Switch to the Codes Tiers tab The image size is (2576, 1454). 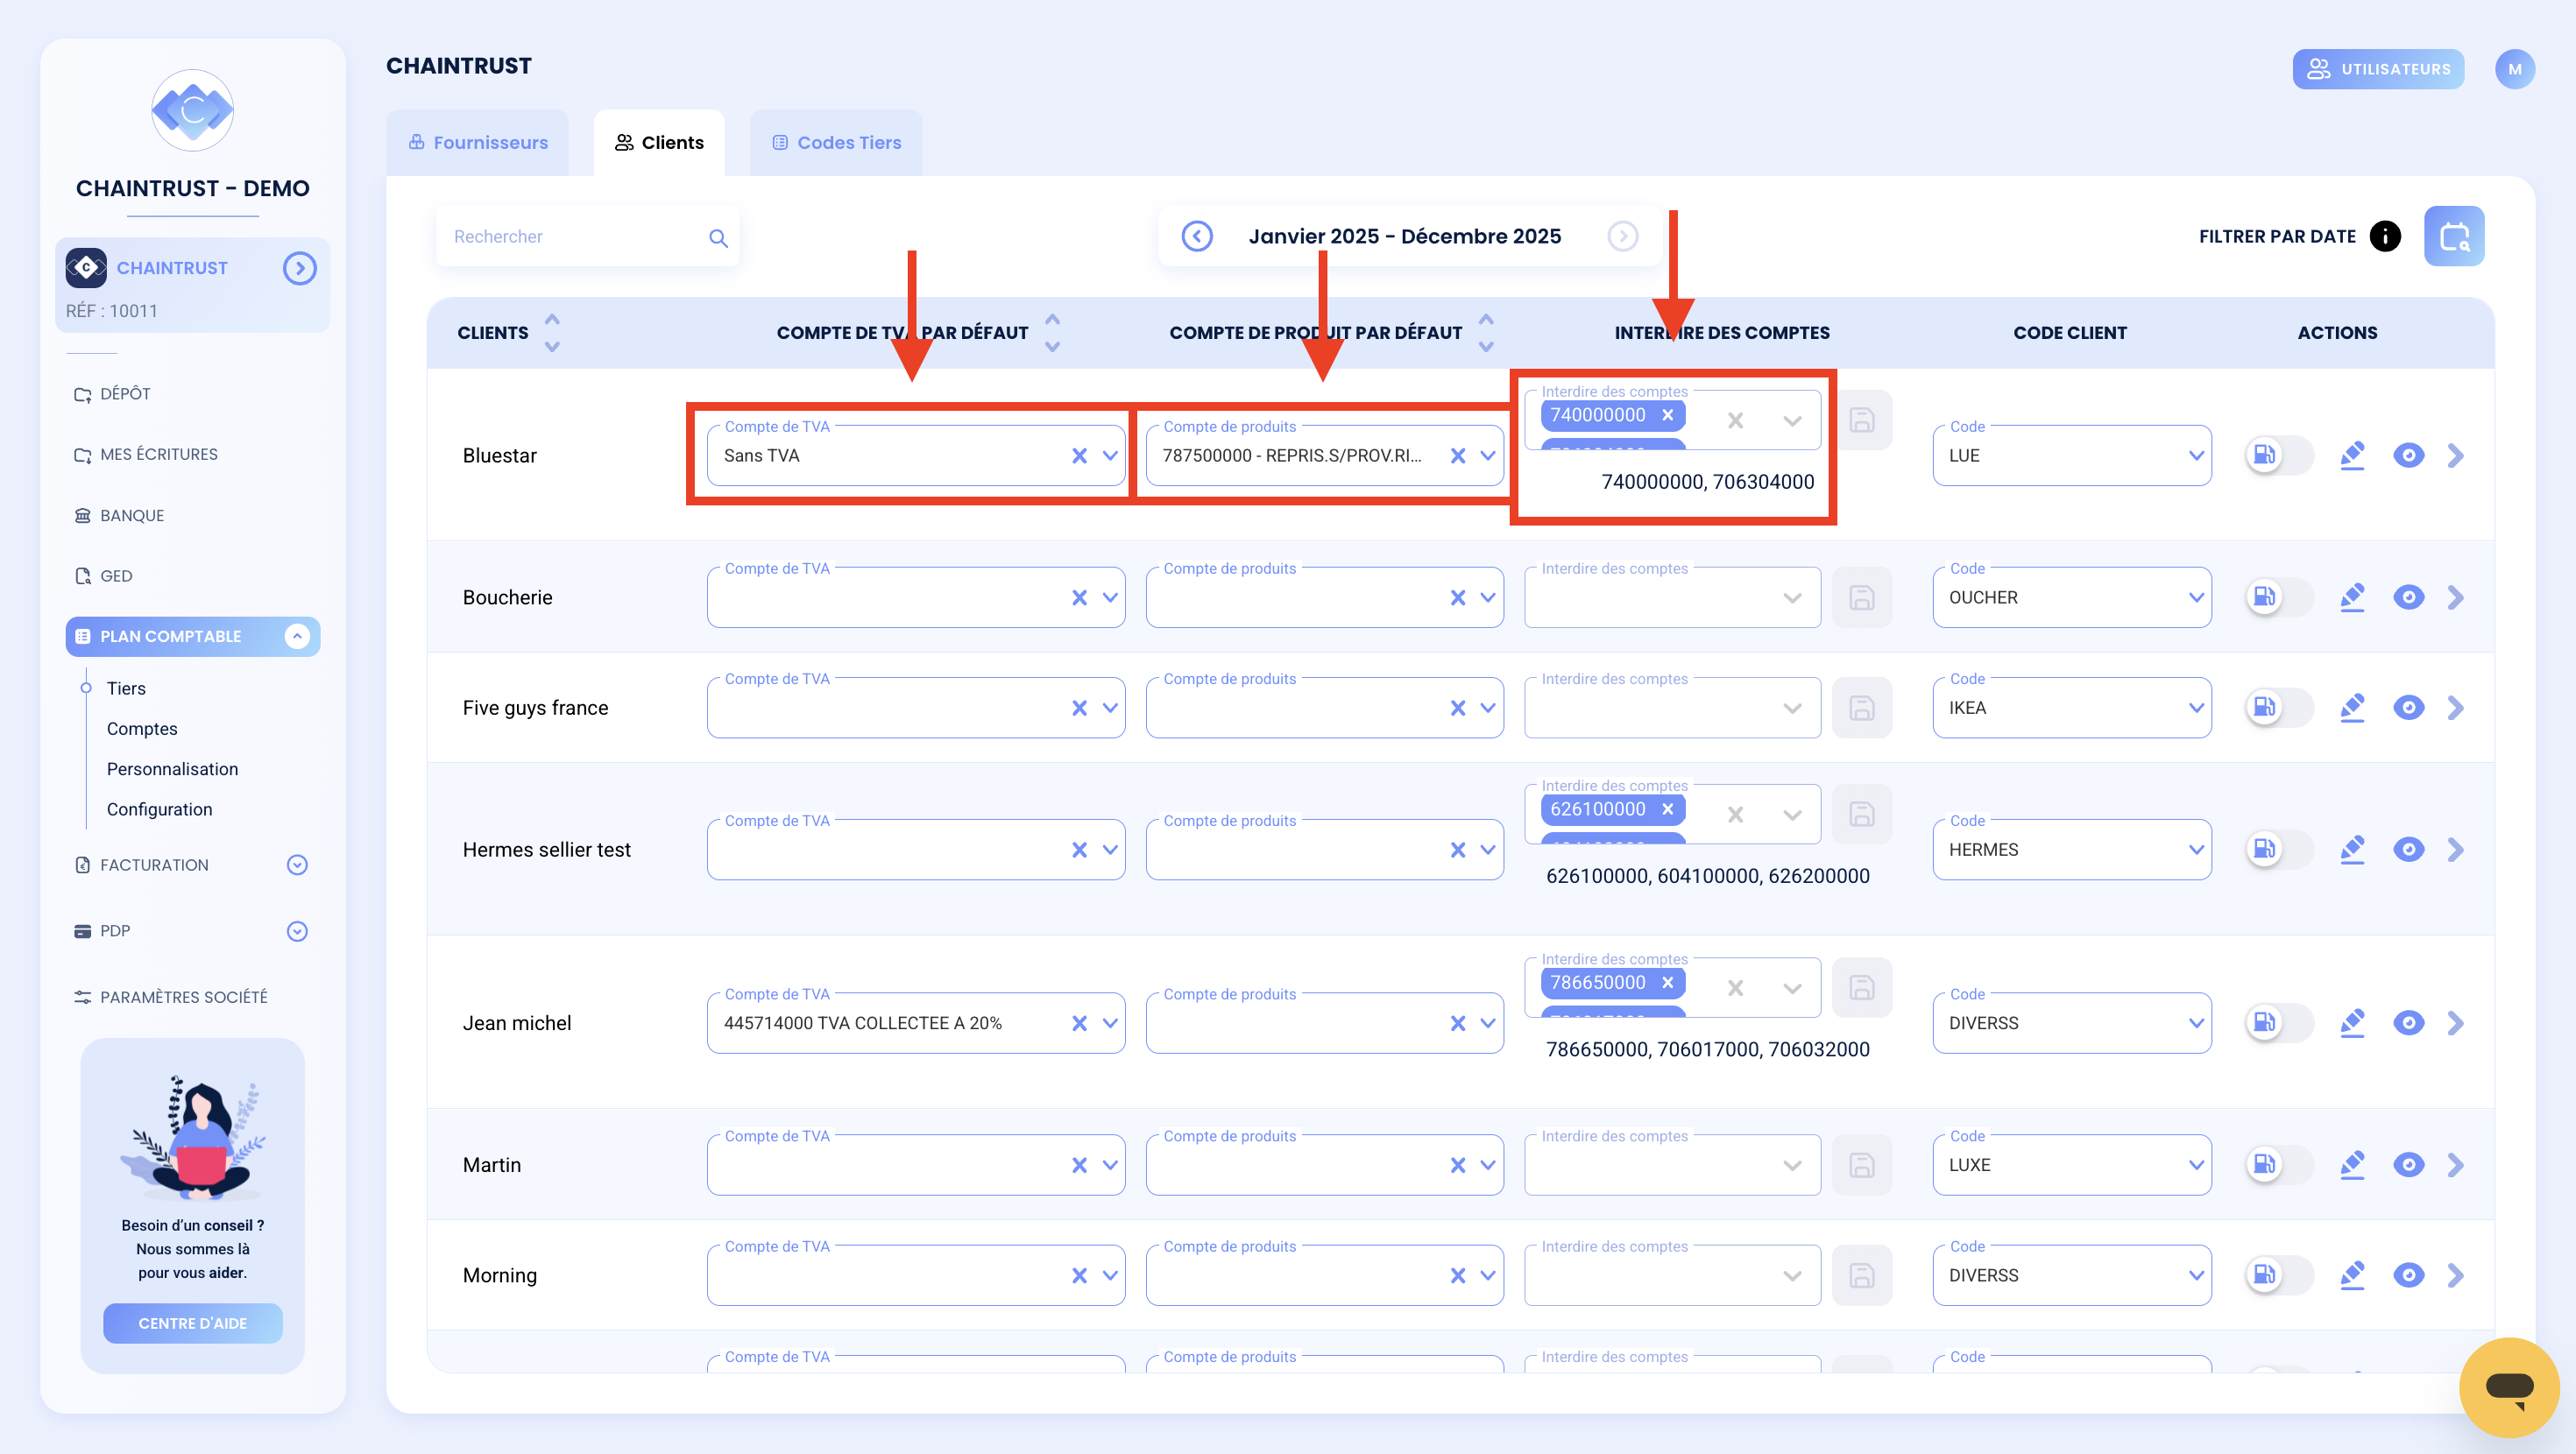click(836, 142)
